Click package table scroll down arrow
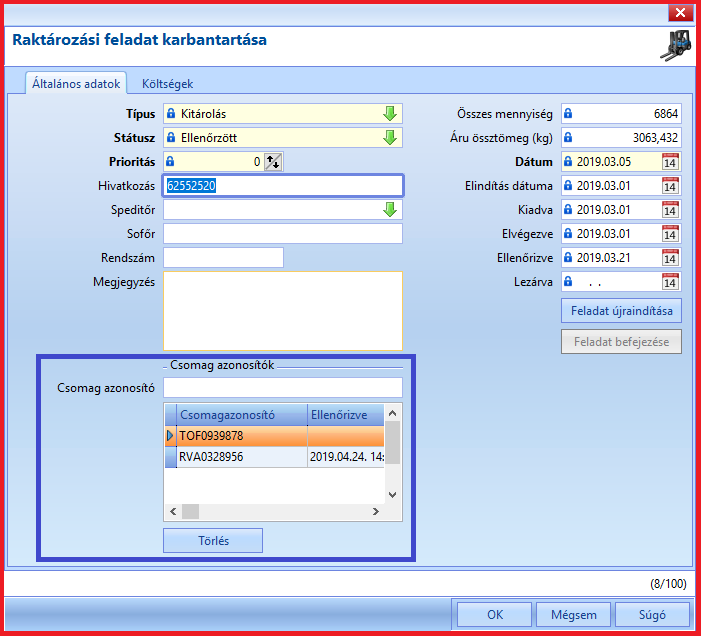The height and width of the screenshot is (636, 701). (x=393, y=495)
